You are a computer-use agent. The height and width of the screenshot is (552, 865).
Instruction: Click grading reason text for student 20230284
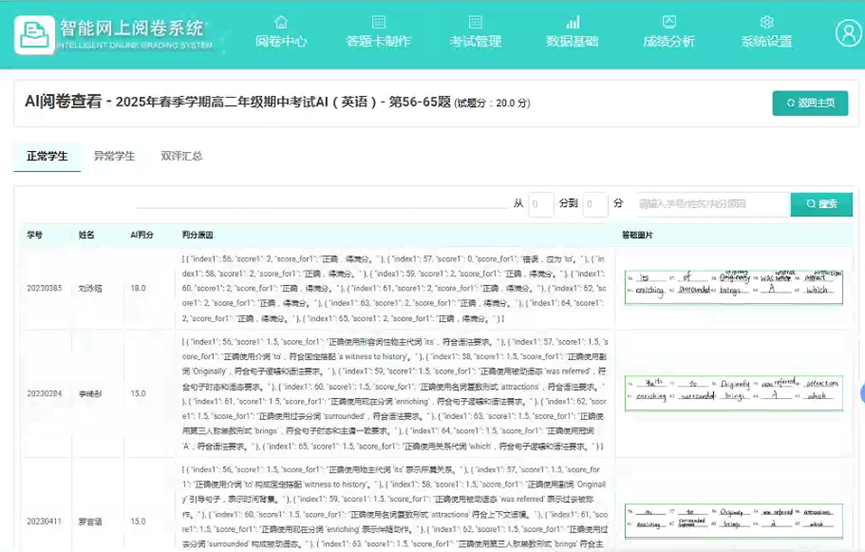pyautogui.click(x=394, y=394)
